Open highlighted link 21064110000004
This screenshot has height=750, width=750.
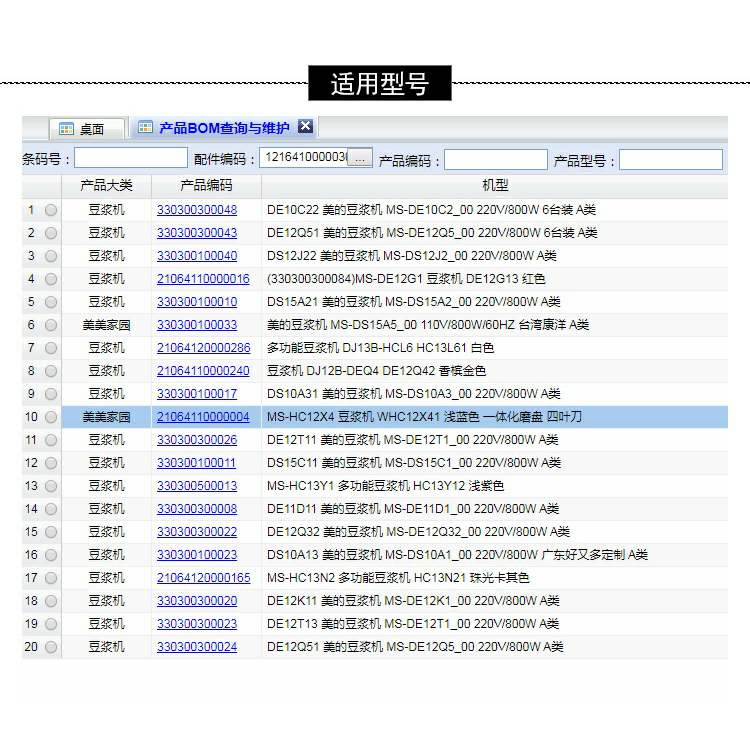(x=203, y=417)
